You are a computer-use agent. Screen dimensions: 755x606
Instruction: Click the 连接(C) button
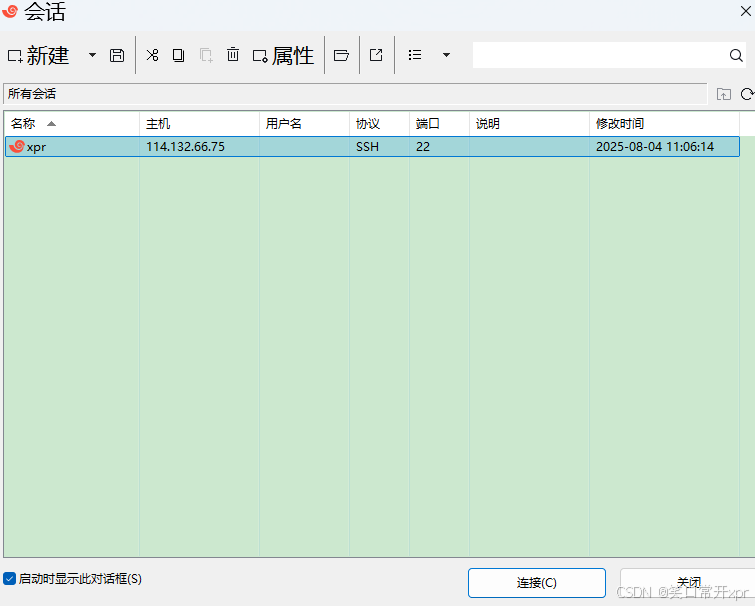pyautogui.click(x=536, y=583)
